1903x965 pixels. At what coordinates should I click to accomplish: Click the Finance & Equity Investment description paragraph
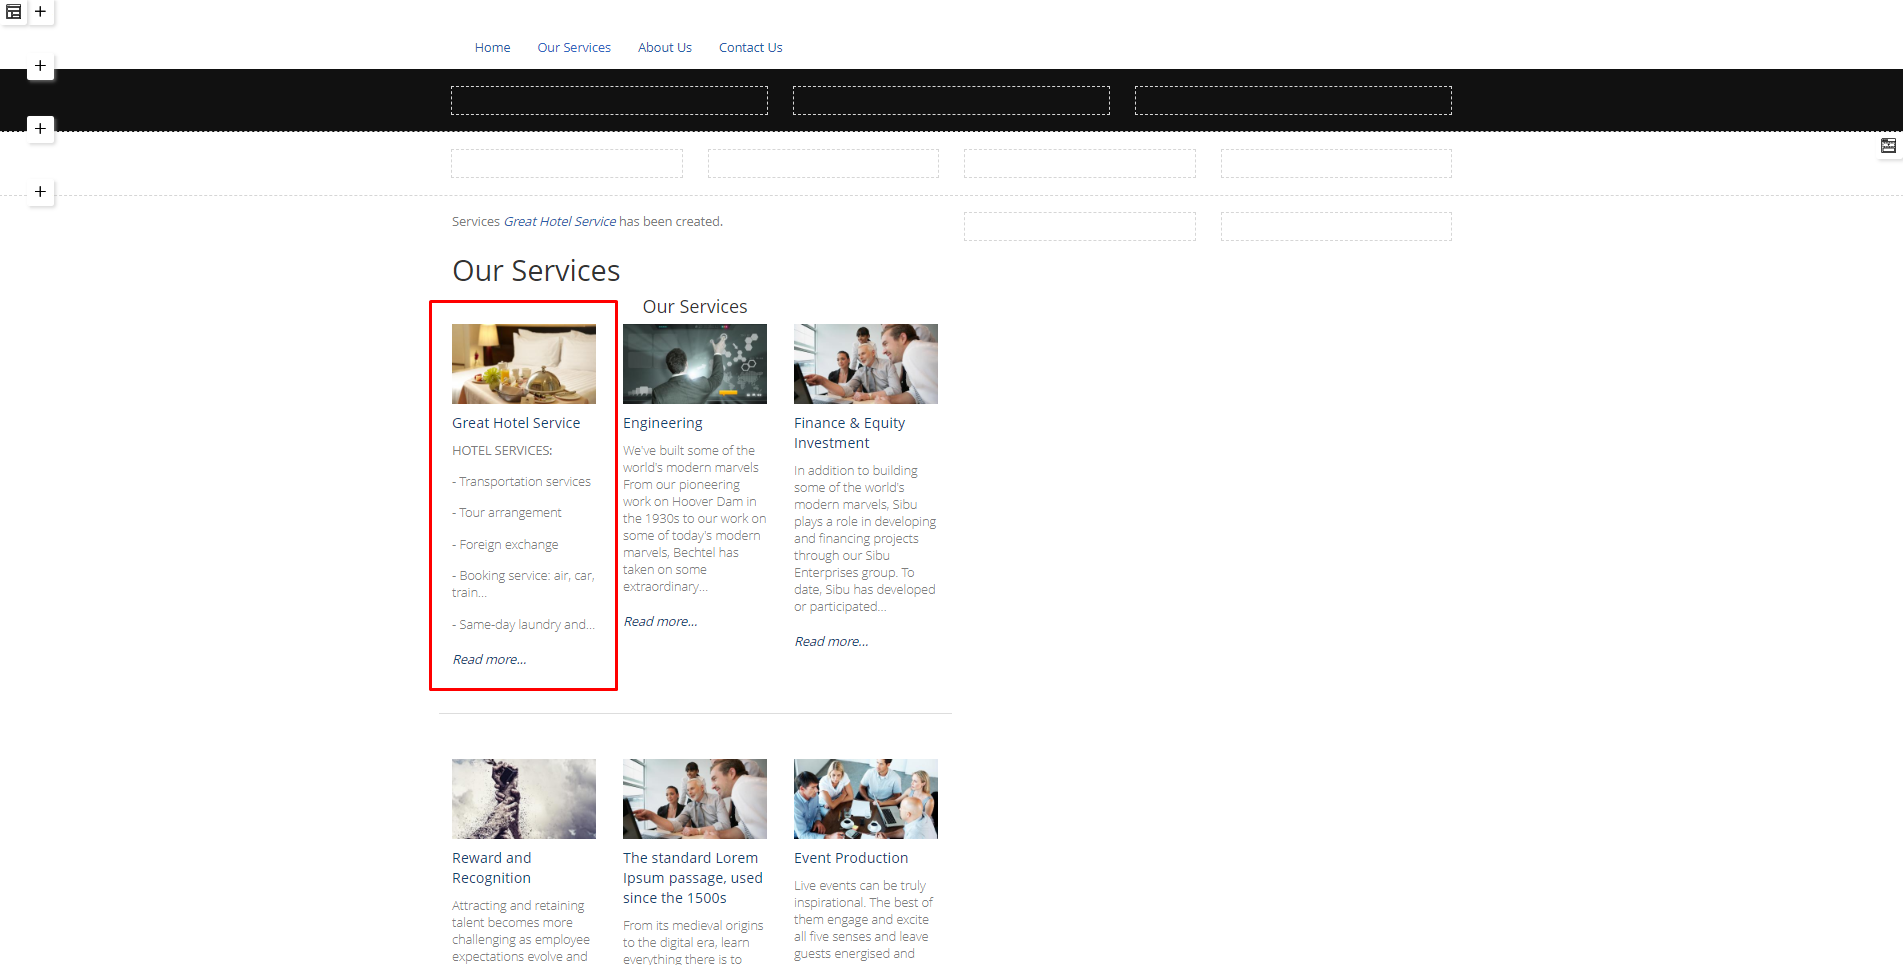[x=866, y=539]
